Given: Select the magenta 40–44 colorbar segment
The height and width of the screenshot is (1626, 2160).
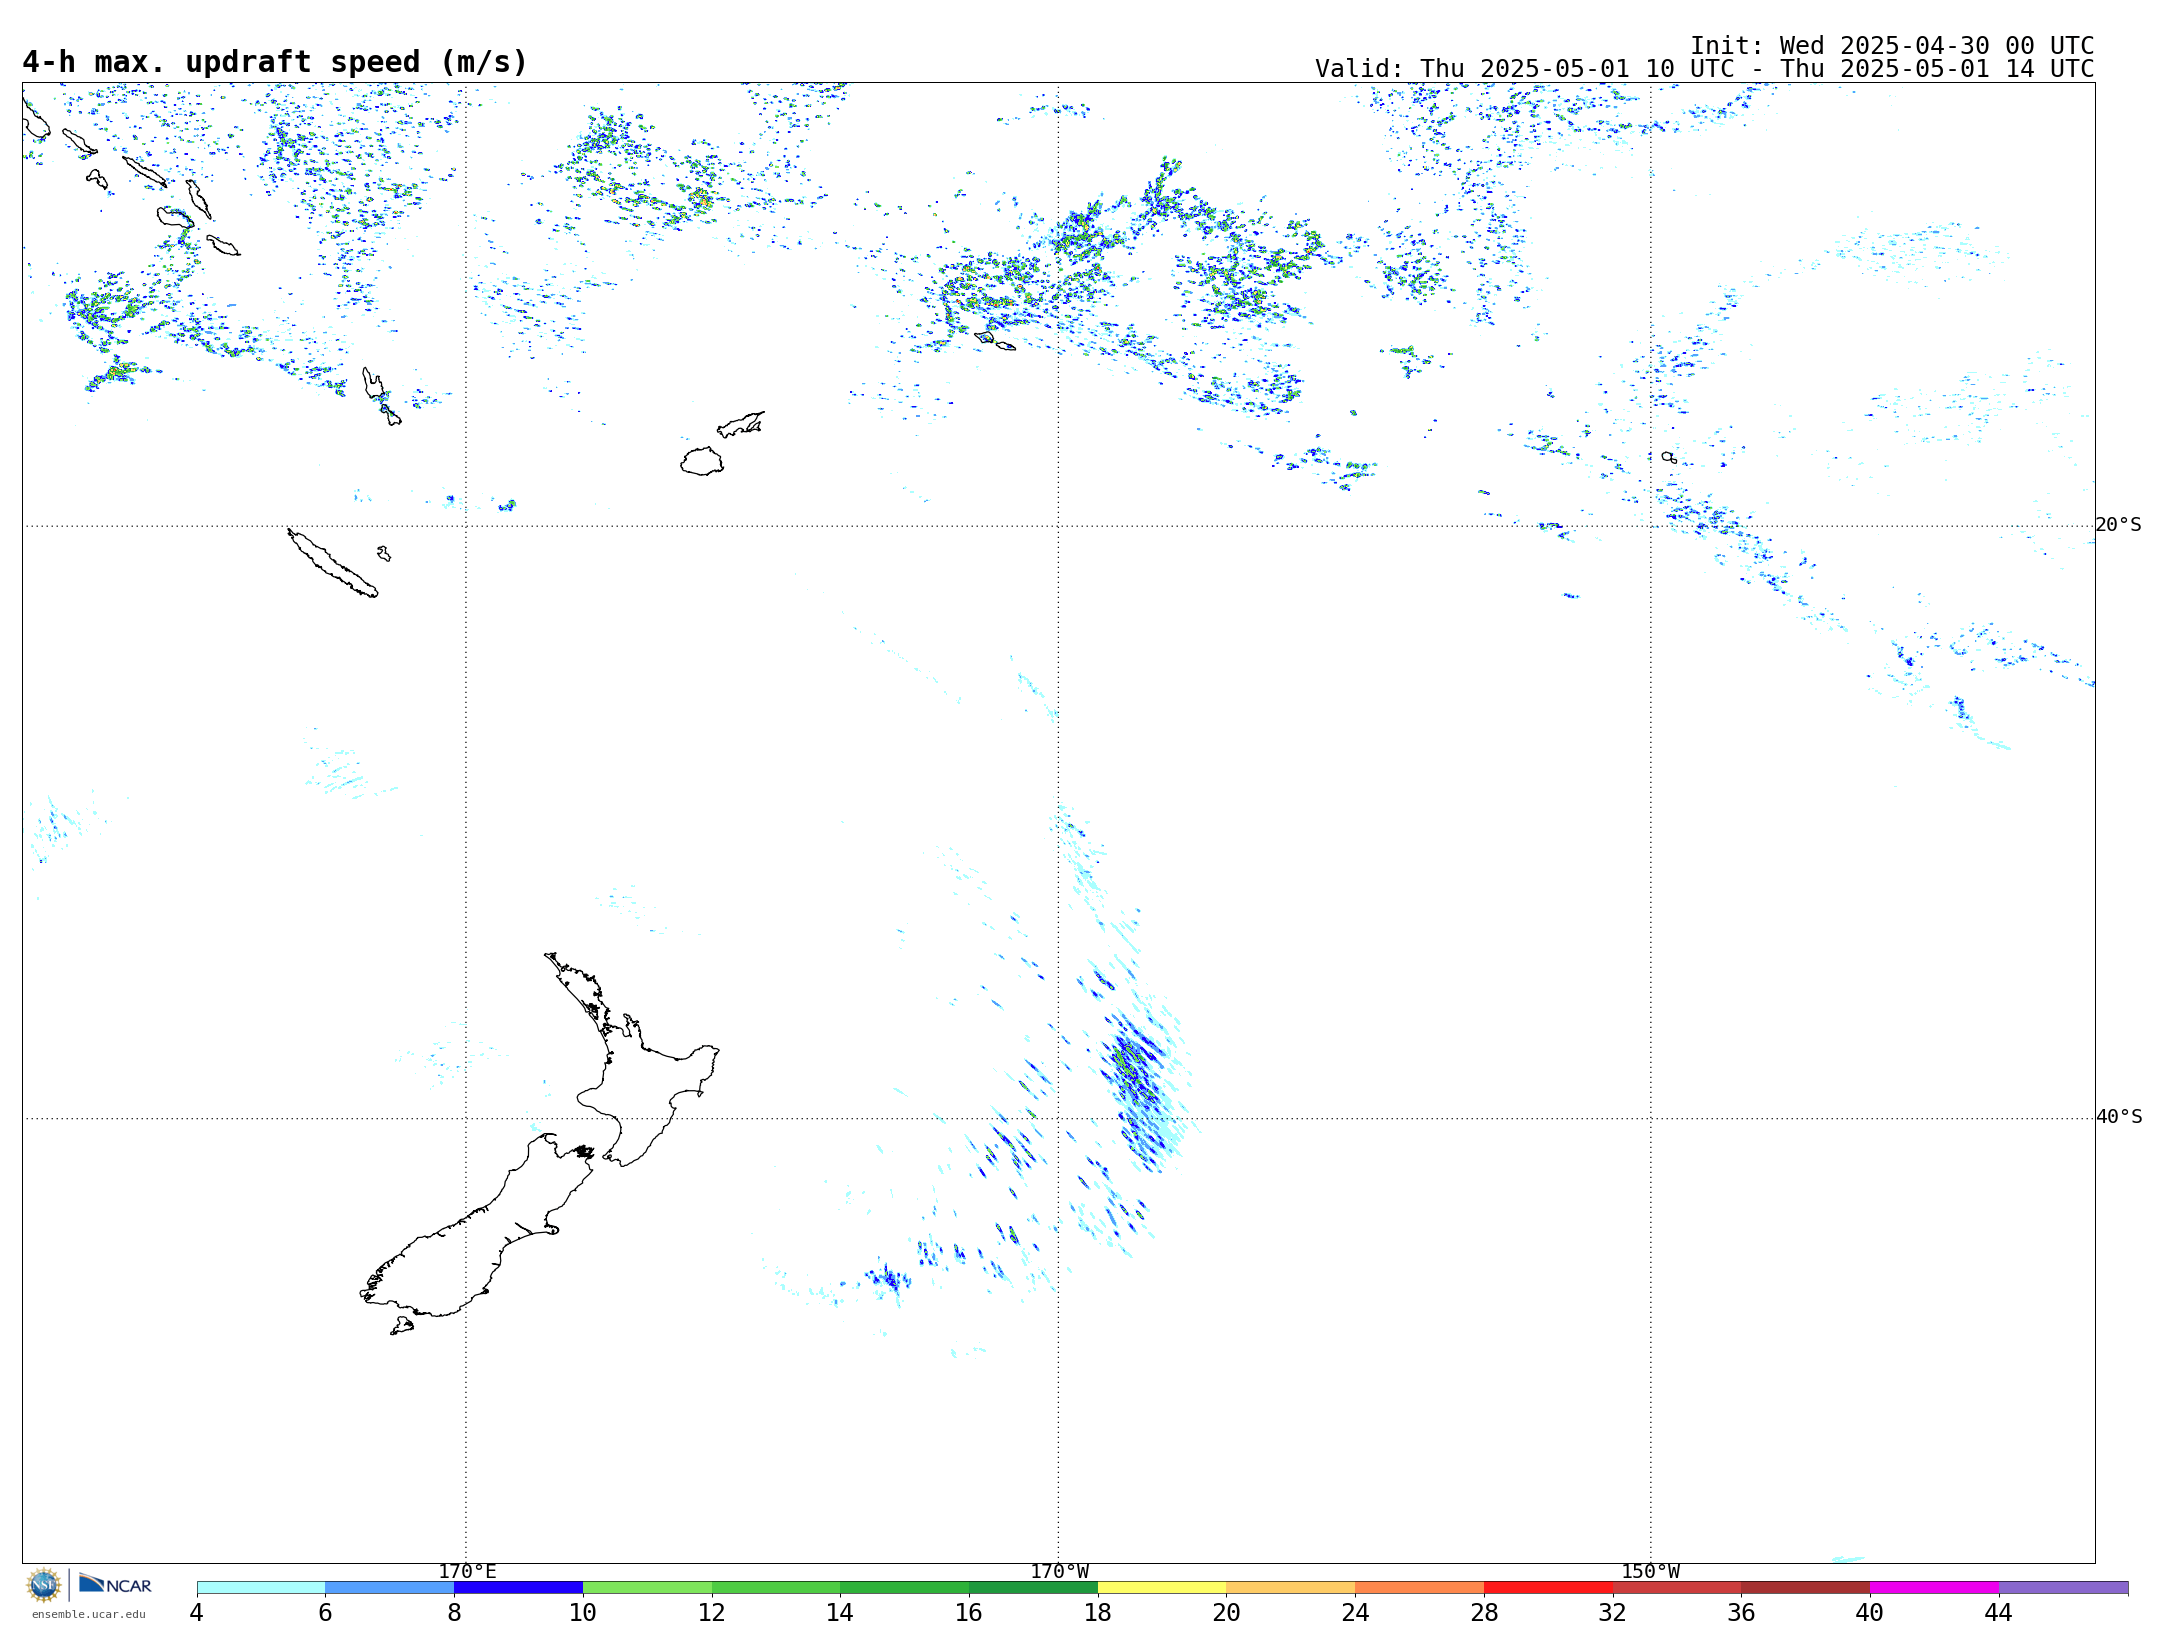Looking at the screenshot, I should (1934, 1587).
